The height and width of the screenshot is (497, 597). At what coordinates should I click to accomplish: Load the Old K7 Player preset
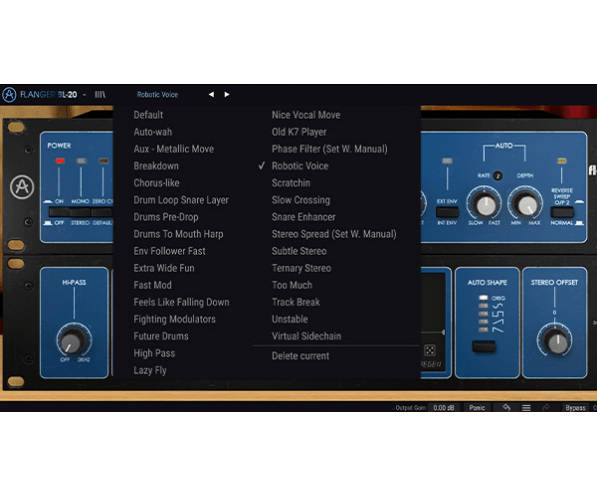click(299, 132)
